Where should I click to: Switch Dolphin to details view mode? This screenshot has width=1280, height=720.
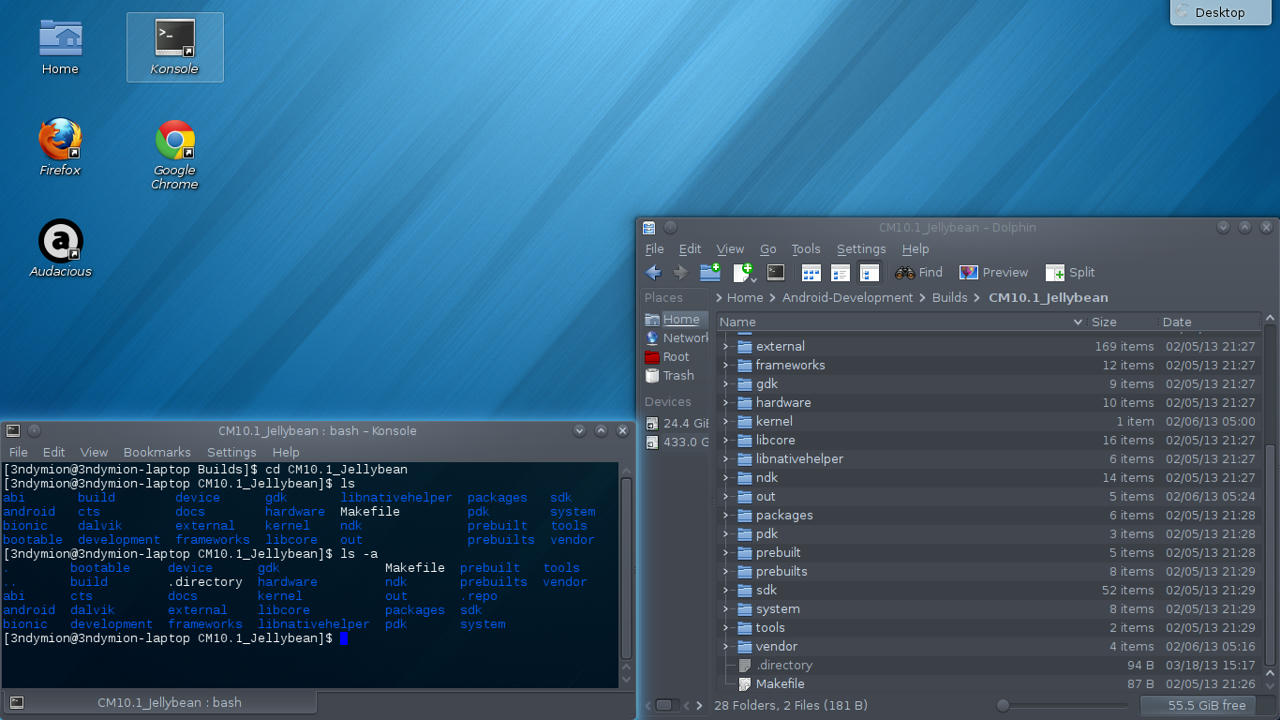point(869,272)
